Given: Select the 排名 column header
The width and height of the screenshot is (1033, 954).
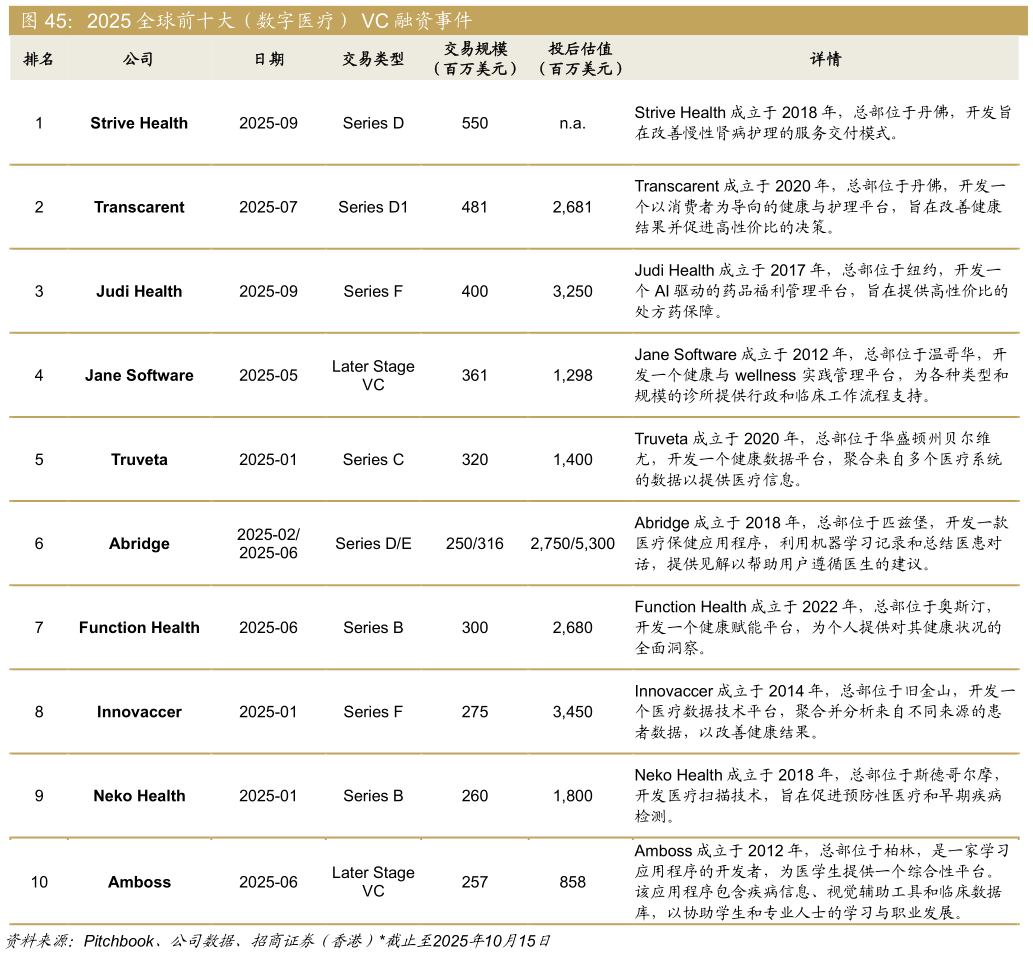Looking at the screenshot, I should [x=39, y=59].
